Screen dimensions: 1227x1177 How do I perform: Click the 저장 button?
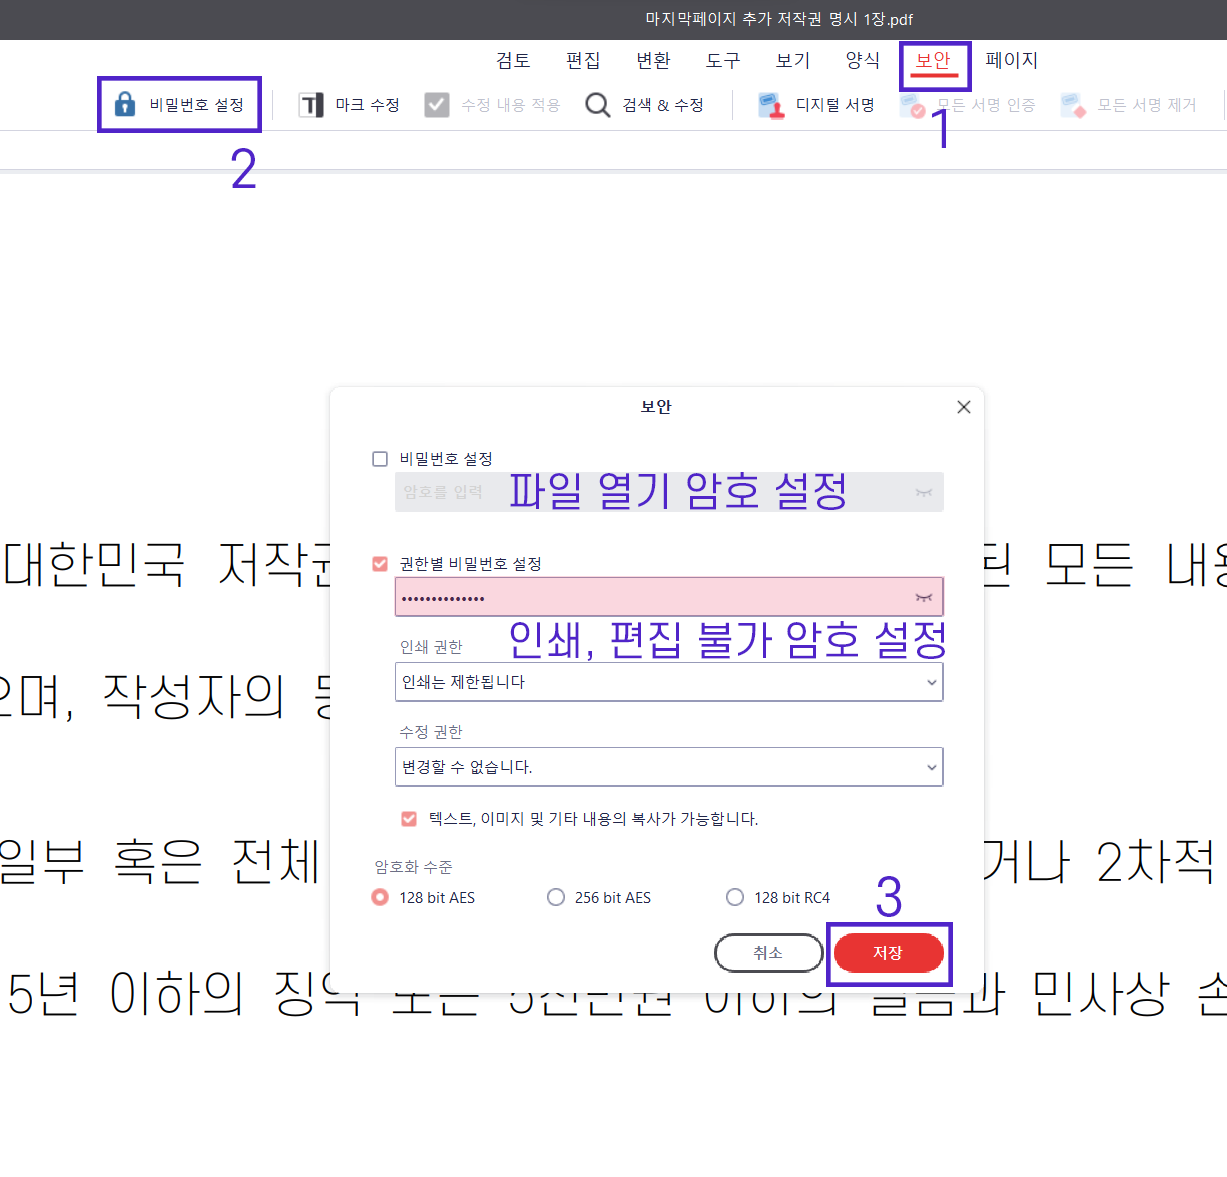pos(888,953)
